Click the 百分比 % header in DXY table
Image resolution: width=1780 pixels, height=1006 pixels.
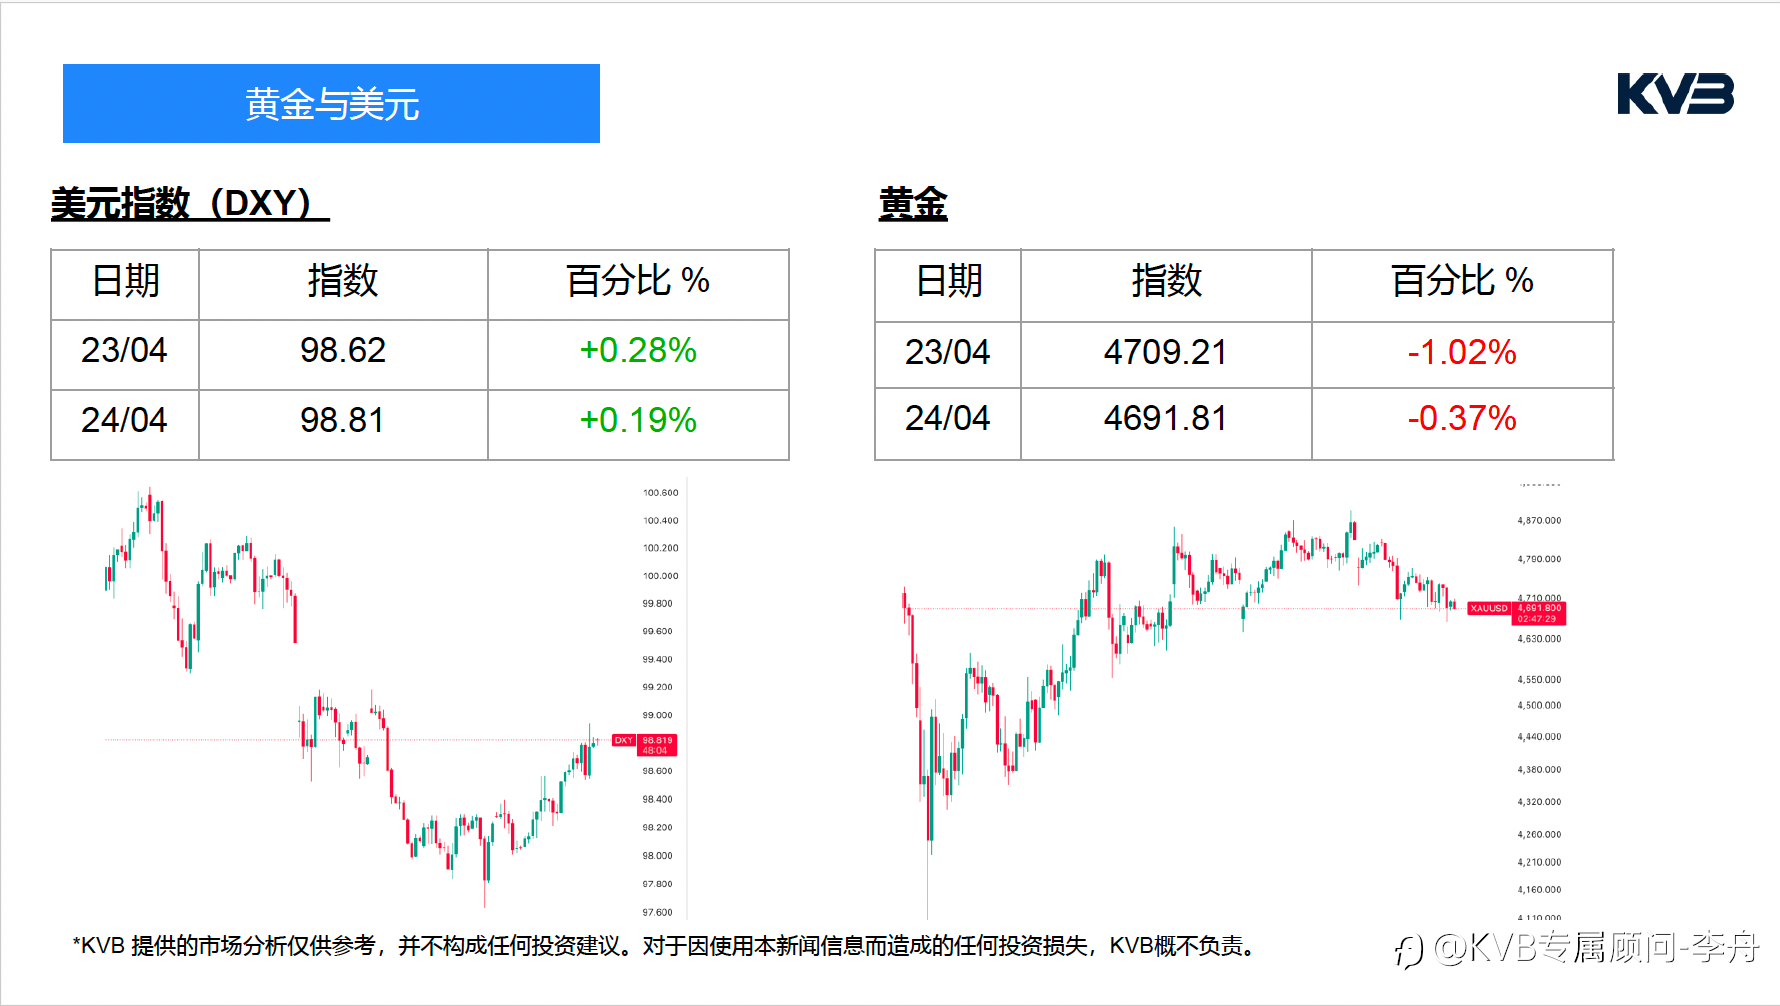[638, 281]
